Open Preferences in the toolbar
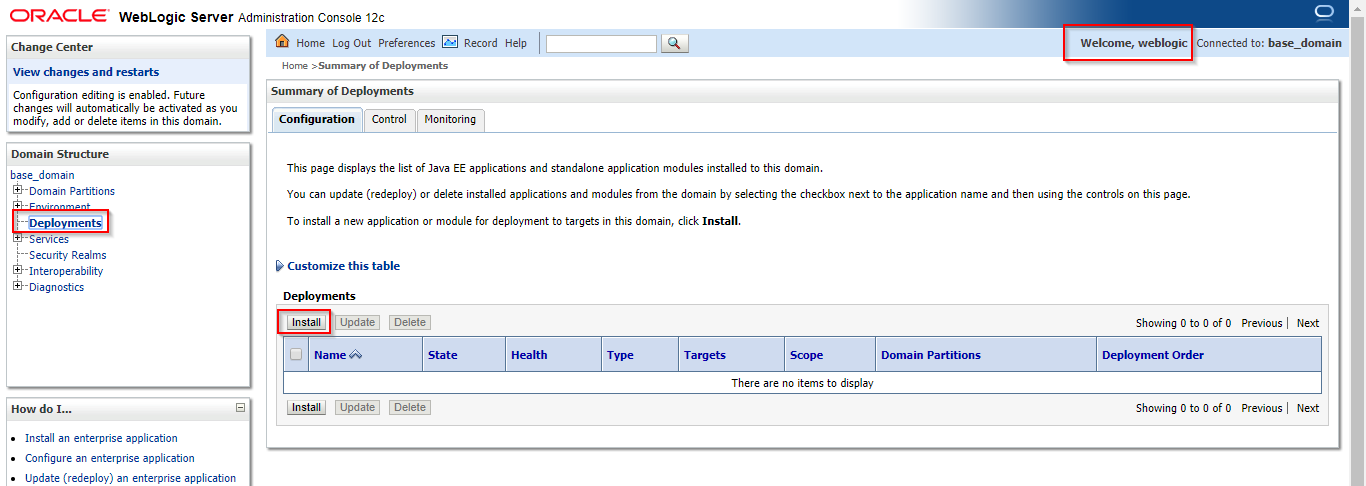Image resolution: width=1366 pixels, height=486 pixels. (x=406, y=43)
